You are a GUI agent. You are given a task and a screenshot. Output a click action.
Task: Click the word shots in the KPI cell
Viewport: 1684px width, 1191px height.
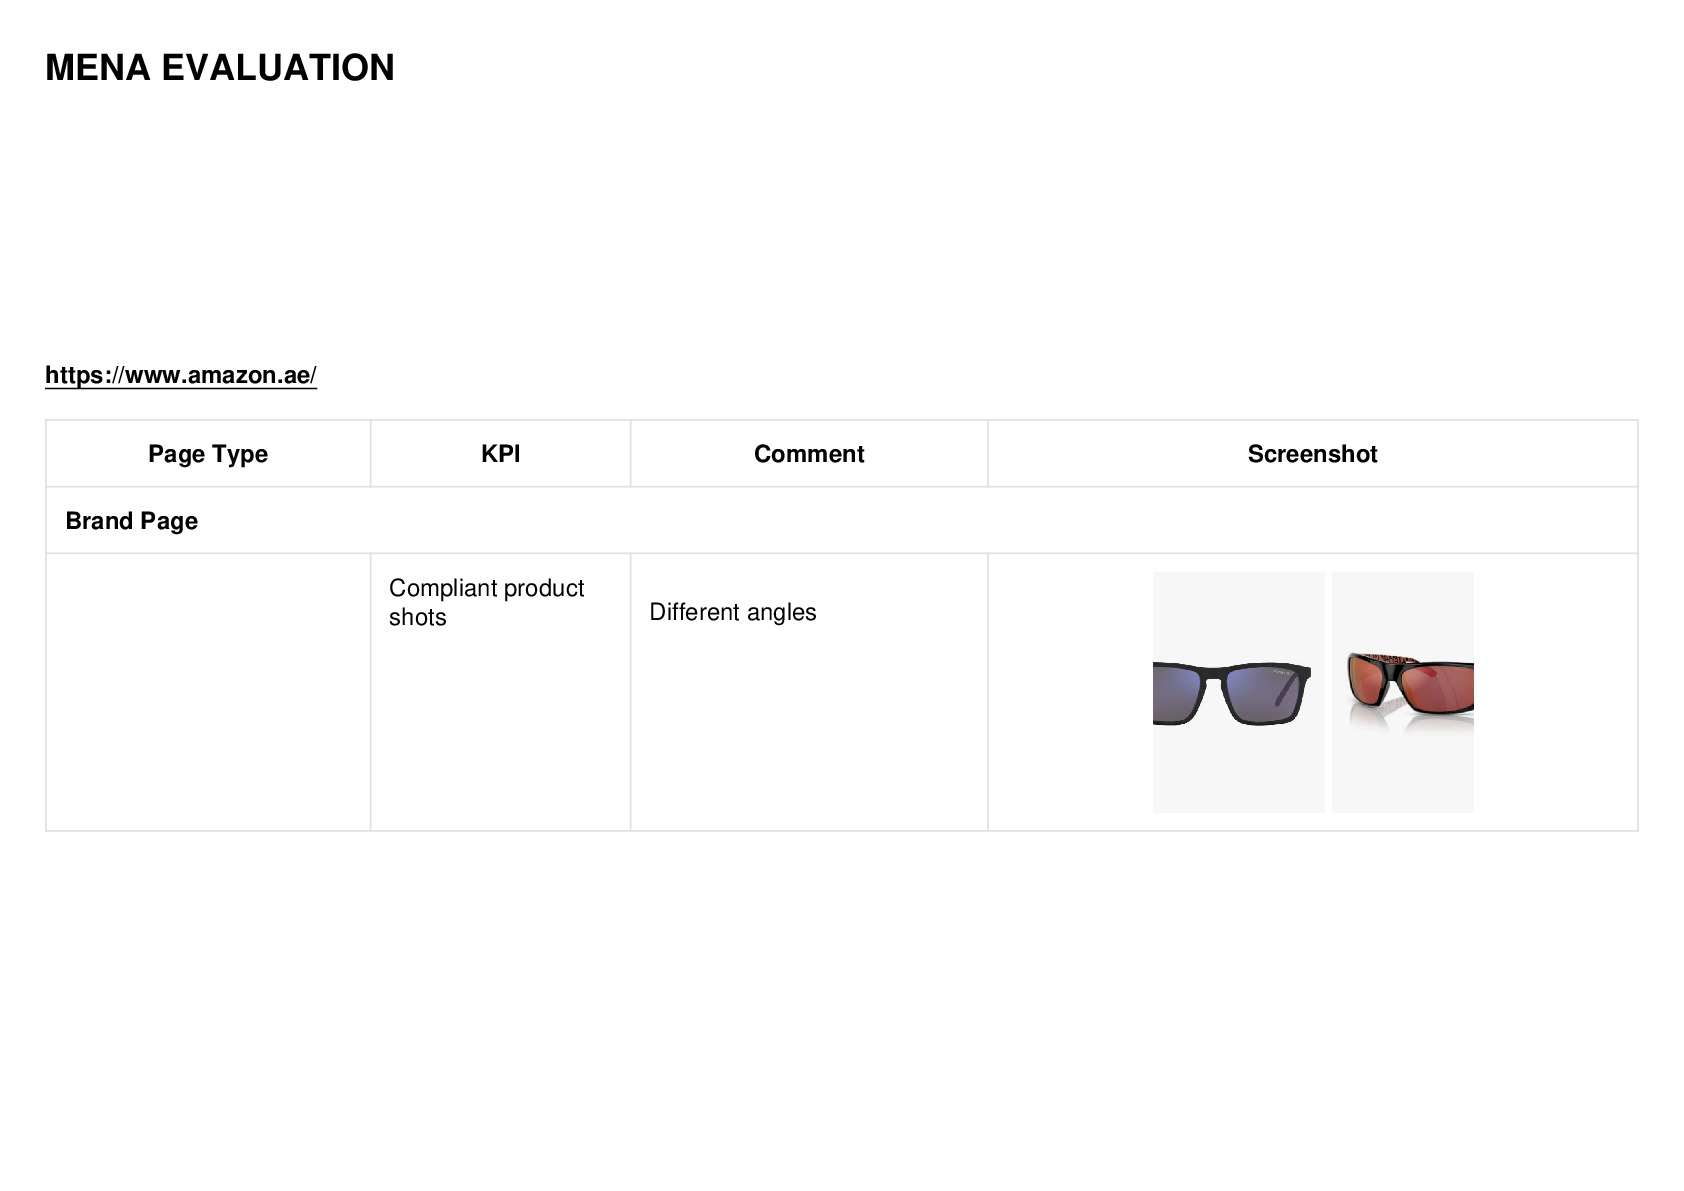click(x=418, y=617)
